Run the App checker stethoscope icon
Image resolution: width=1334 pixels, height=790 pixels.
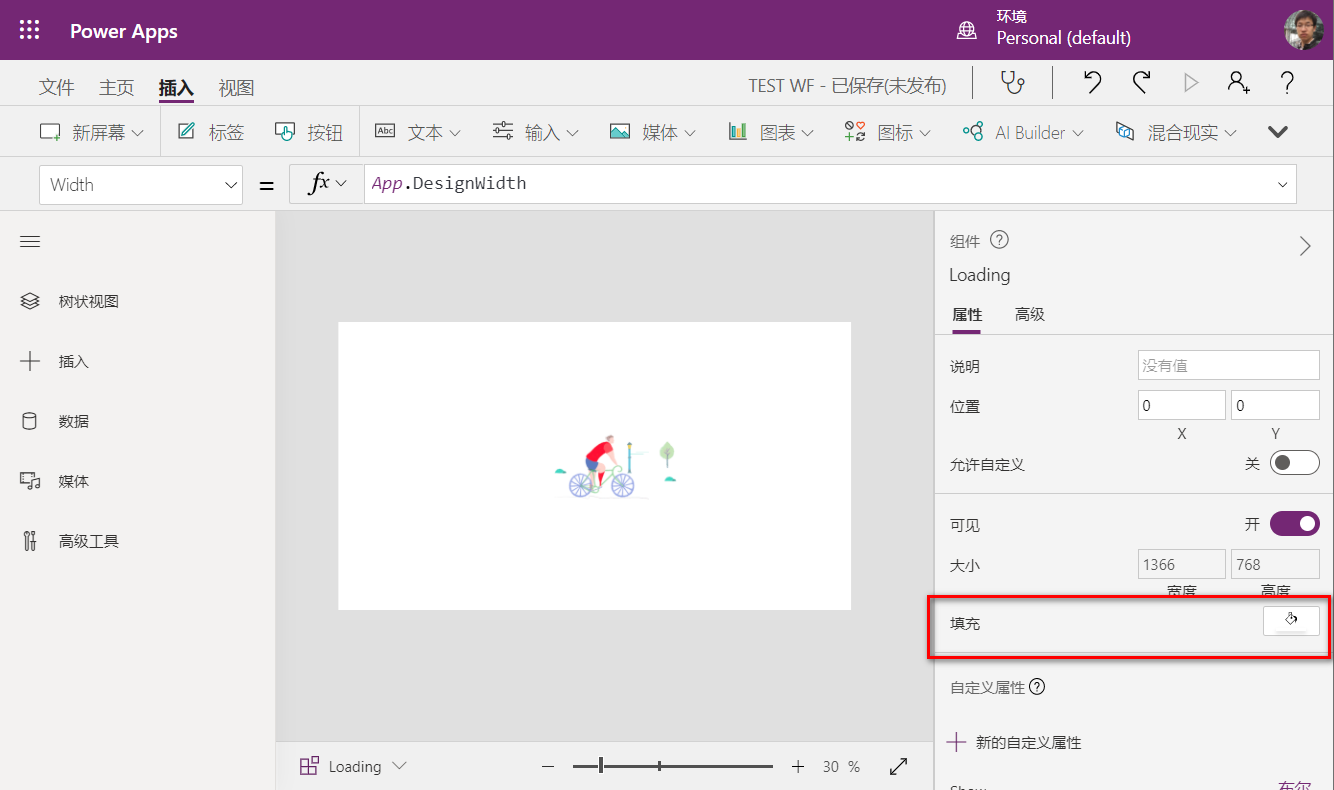click(1013, 83)
